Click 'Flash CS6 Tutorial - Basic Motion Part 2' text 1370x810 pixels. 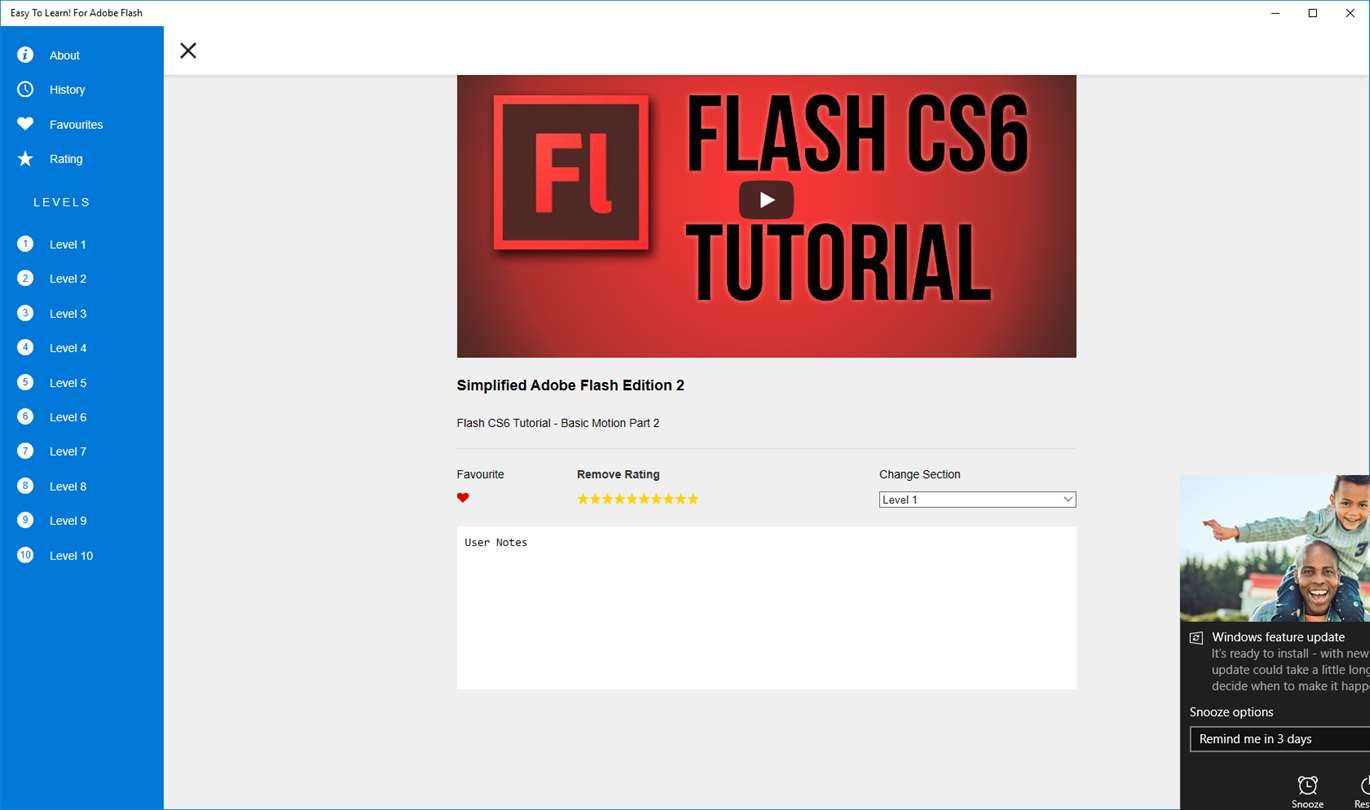pyautogui.click(x=558, y=423)
